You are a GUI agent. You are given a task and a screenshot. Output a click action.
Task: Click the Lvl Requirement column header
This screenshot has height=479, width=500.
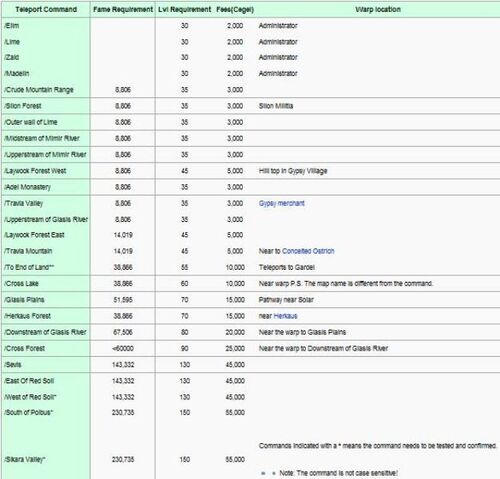[184, 9]
